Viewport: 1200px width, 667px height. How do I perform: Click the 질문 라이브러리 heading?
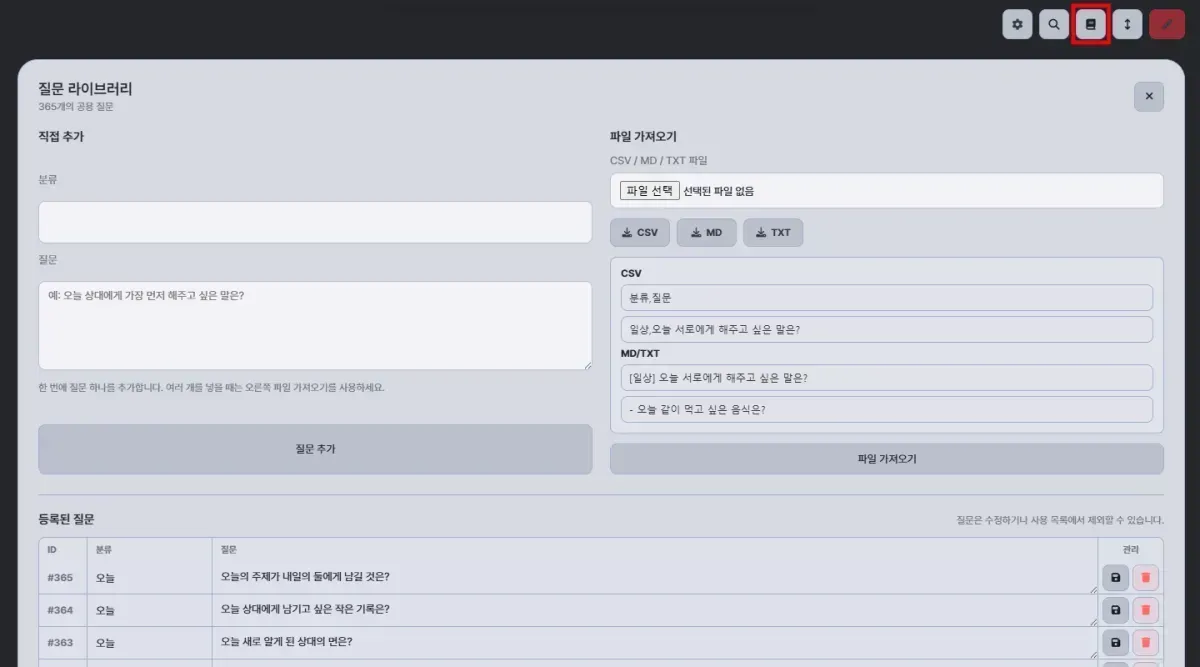point(85,89)
